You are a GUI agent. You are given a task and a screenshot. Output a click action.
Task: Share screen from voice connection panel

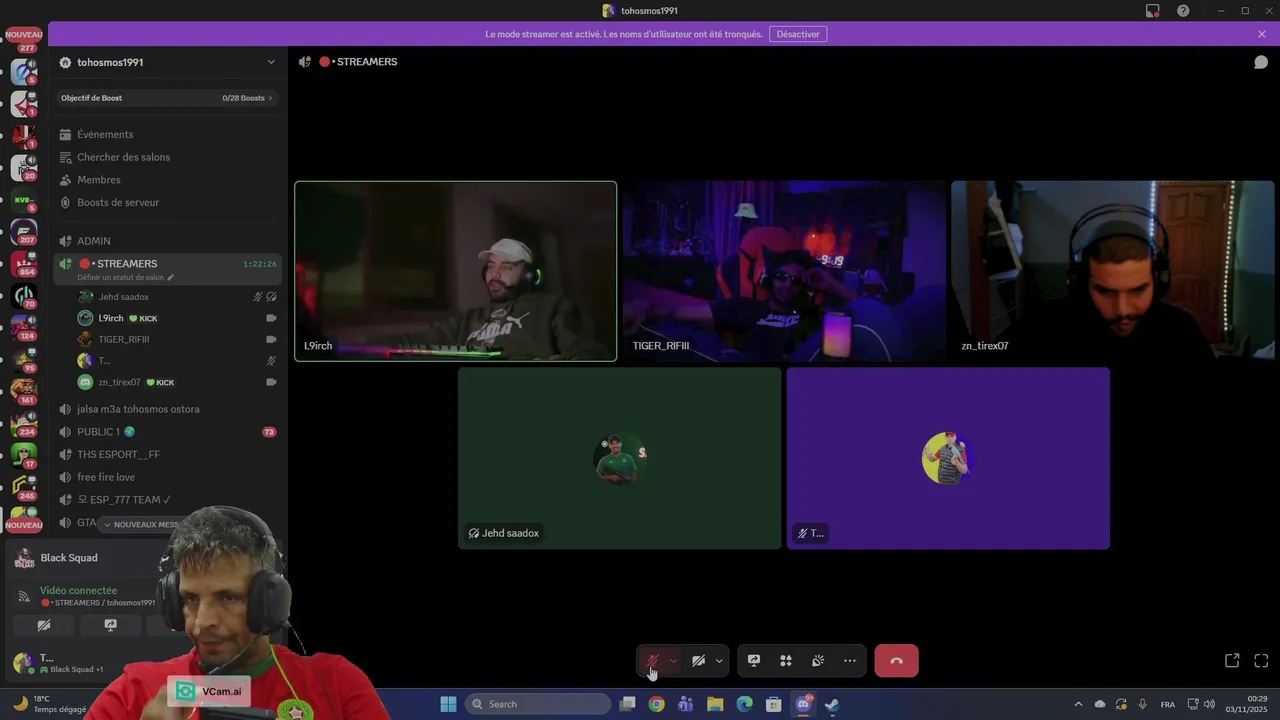110,625
